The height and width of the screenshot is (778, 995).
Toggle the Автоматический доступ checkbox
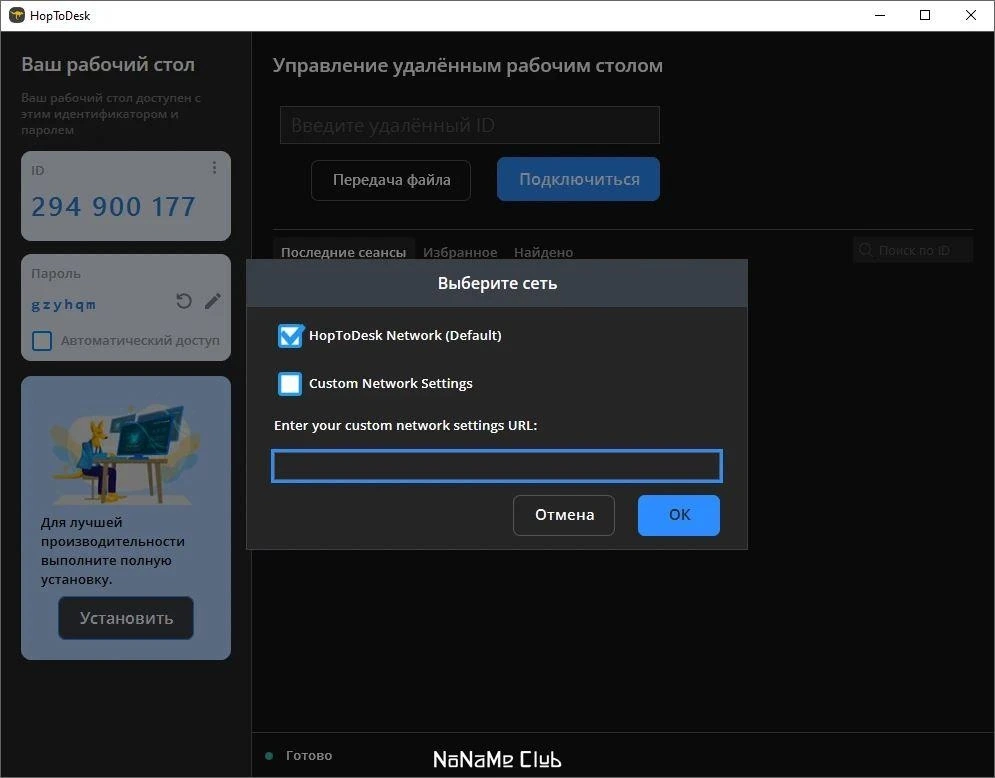point(42,341)
